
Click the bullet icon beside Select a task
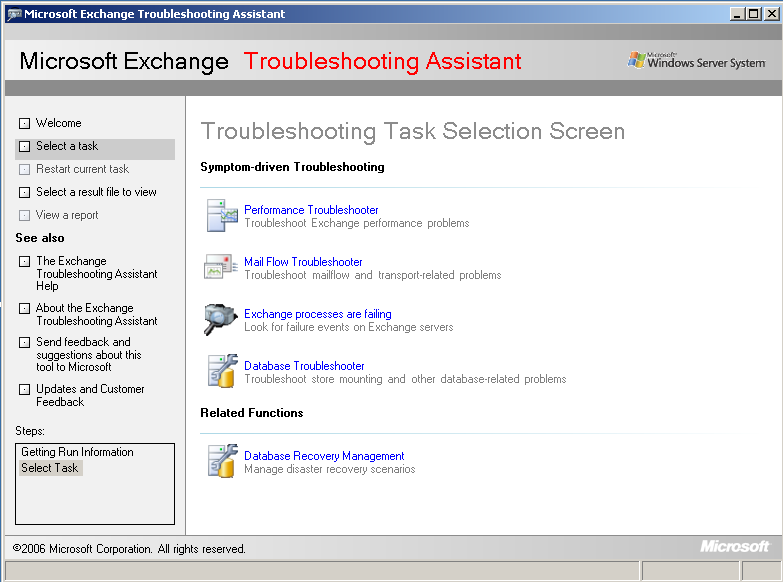[24, 146]
